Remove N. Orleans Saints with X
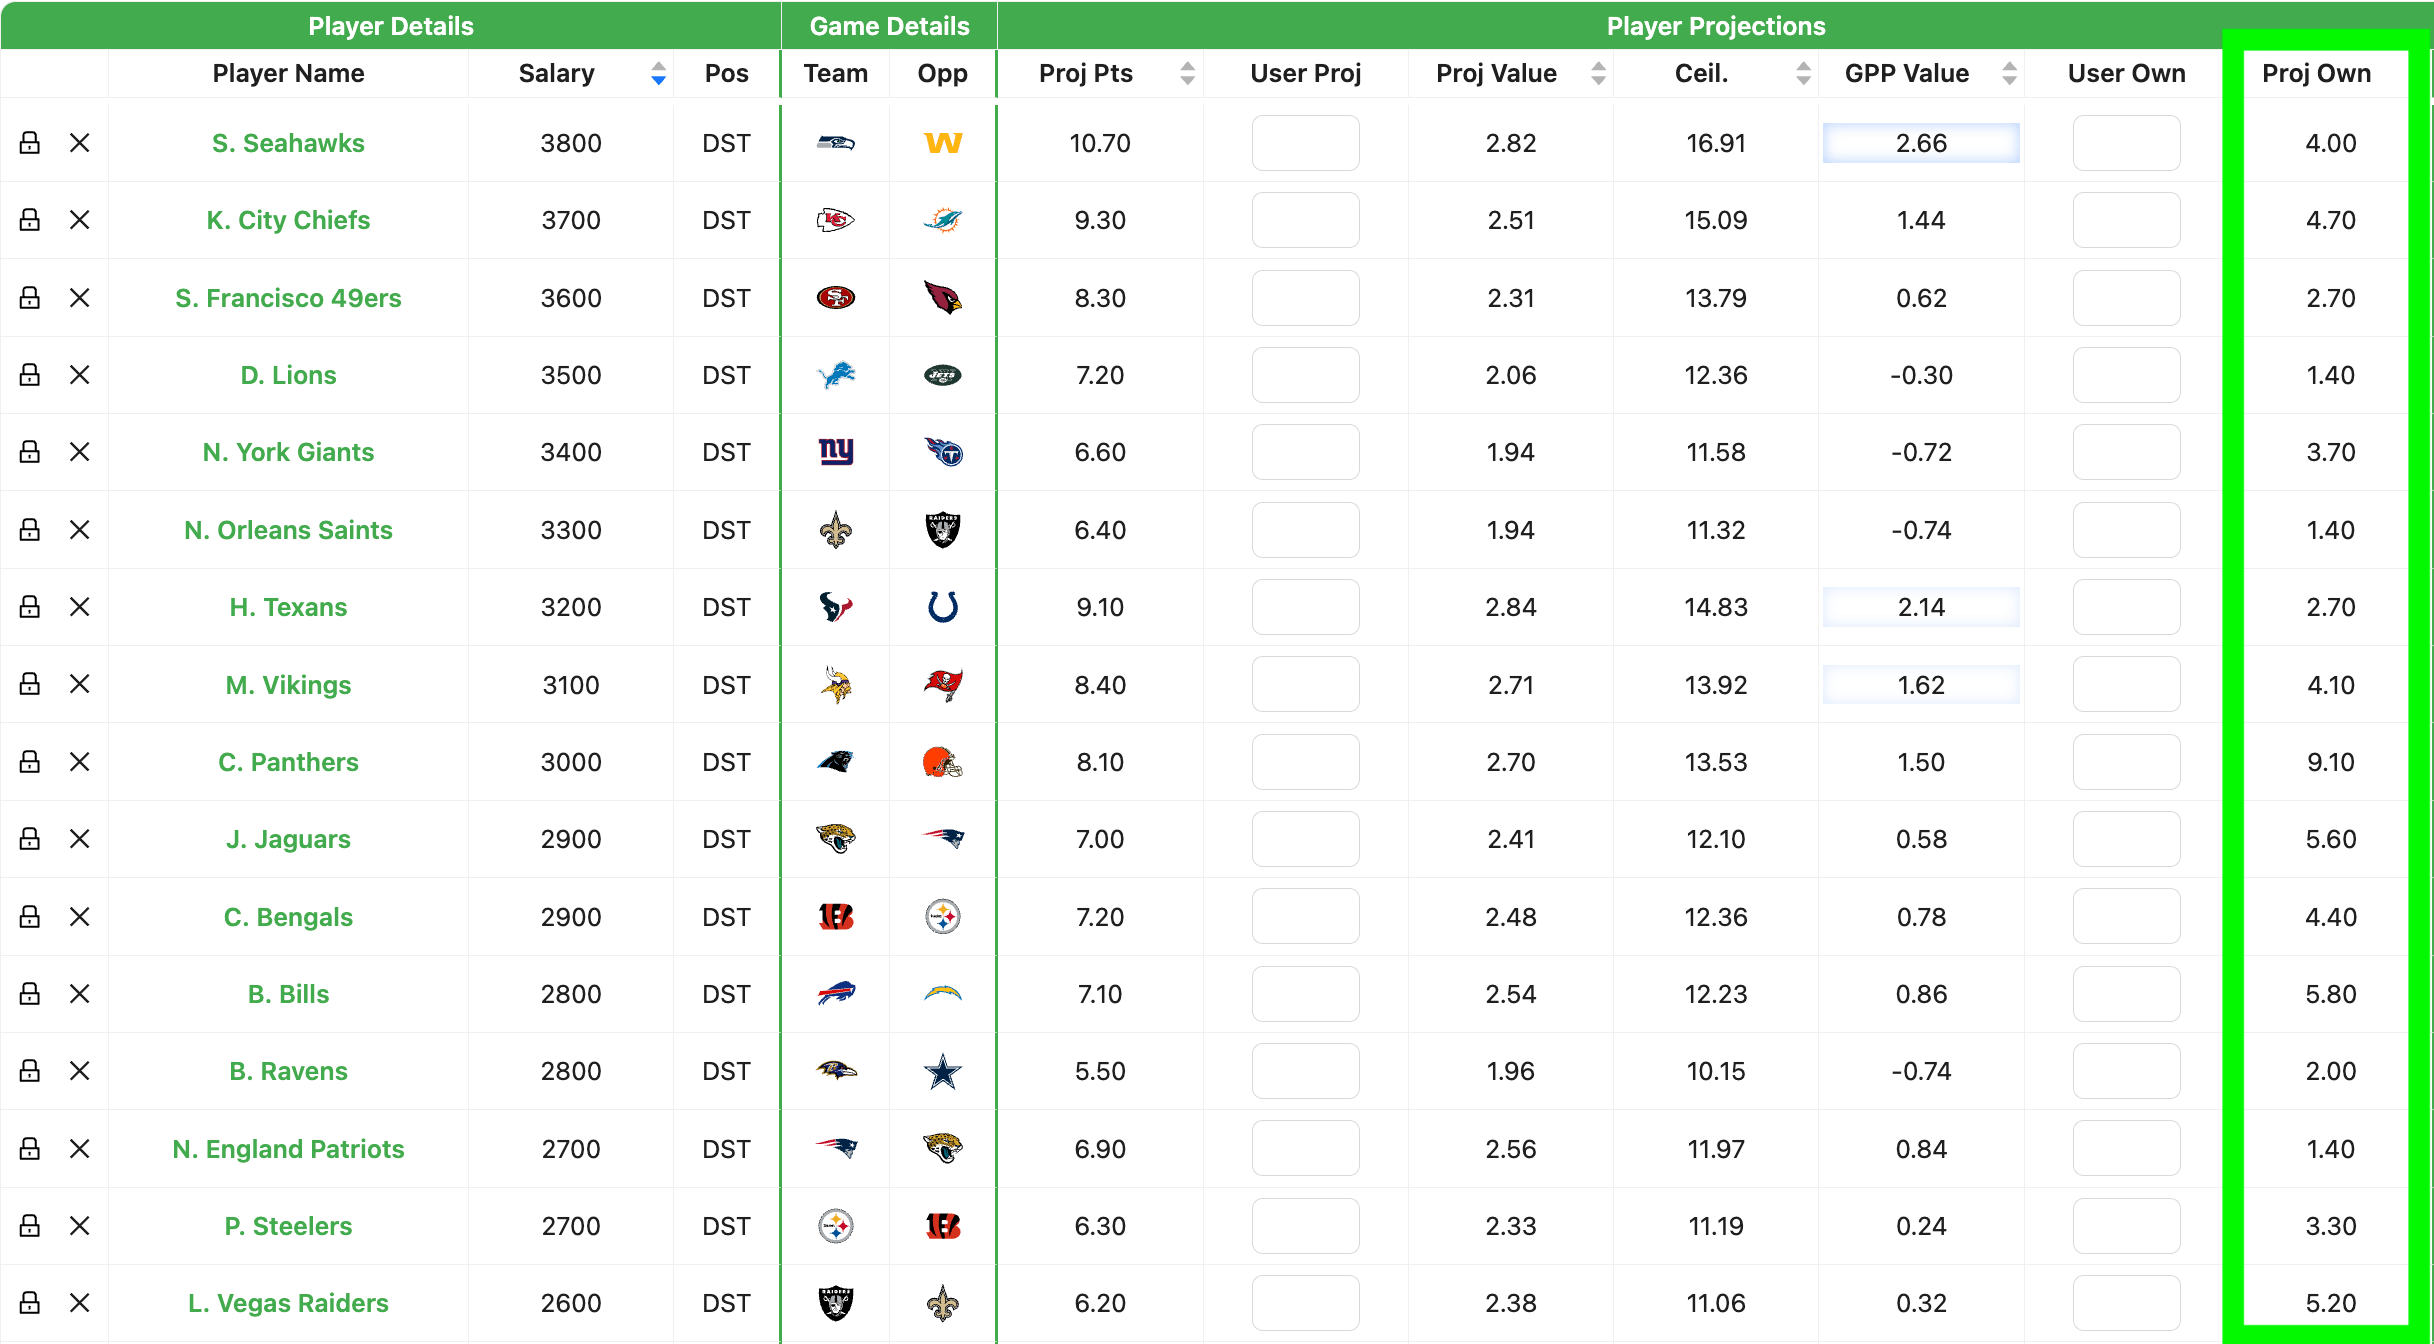This screenshot has width=2434, height=1344. pyautogui.click(x=80, y=530)
